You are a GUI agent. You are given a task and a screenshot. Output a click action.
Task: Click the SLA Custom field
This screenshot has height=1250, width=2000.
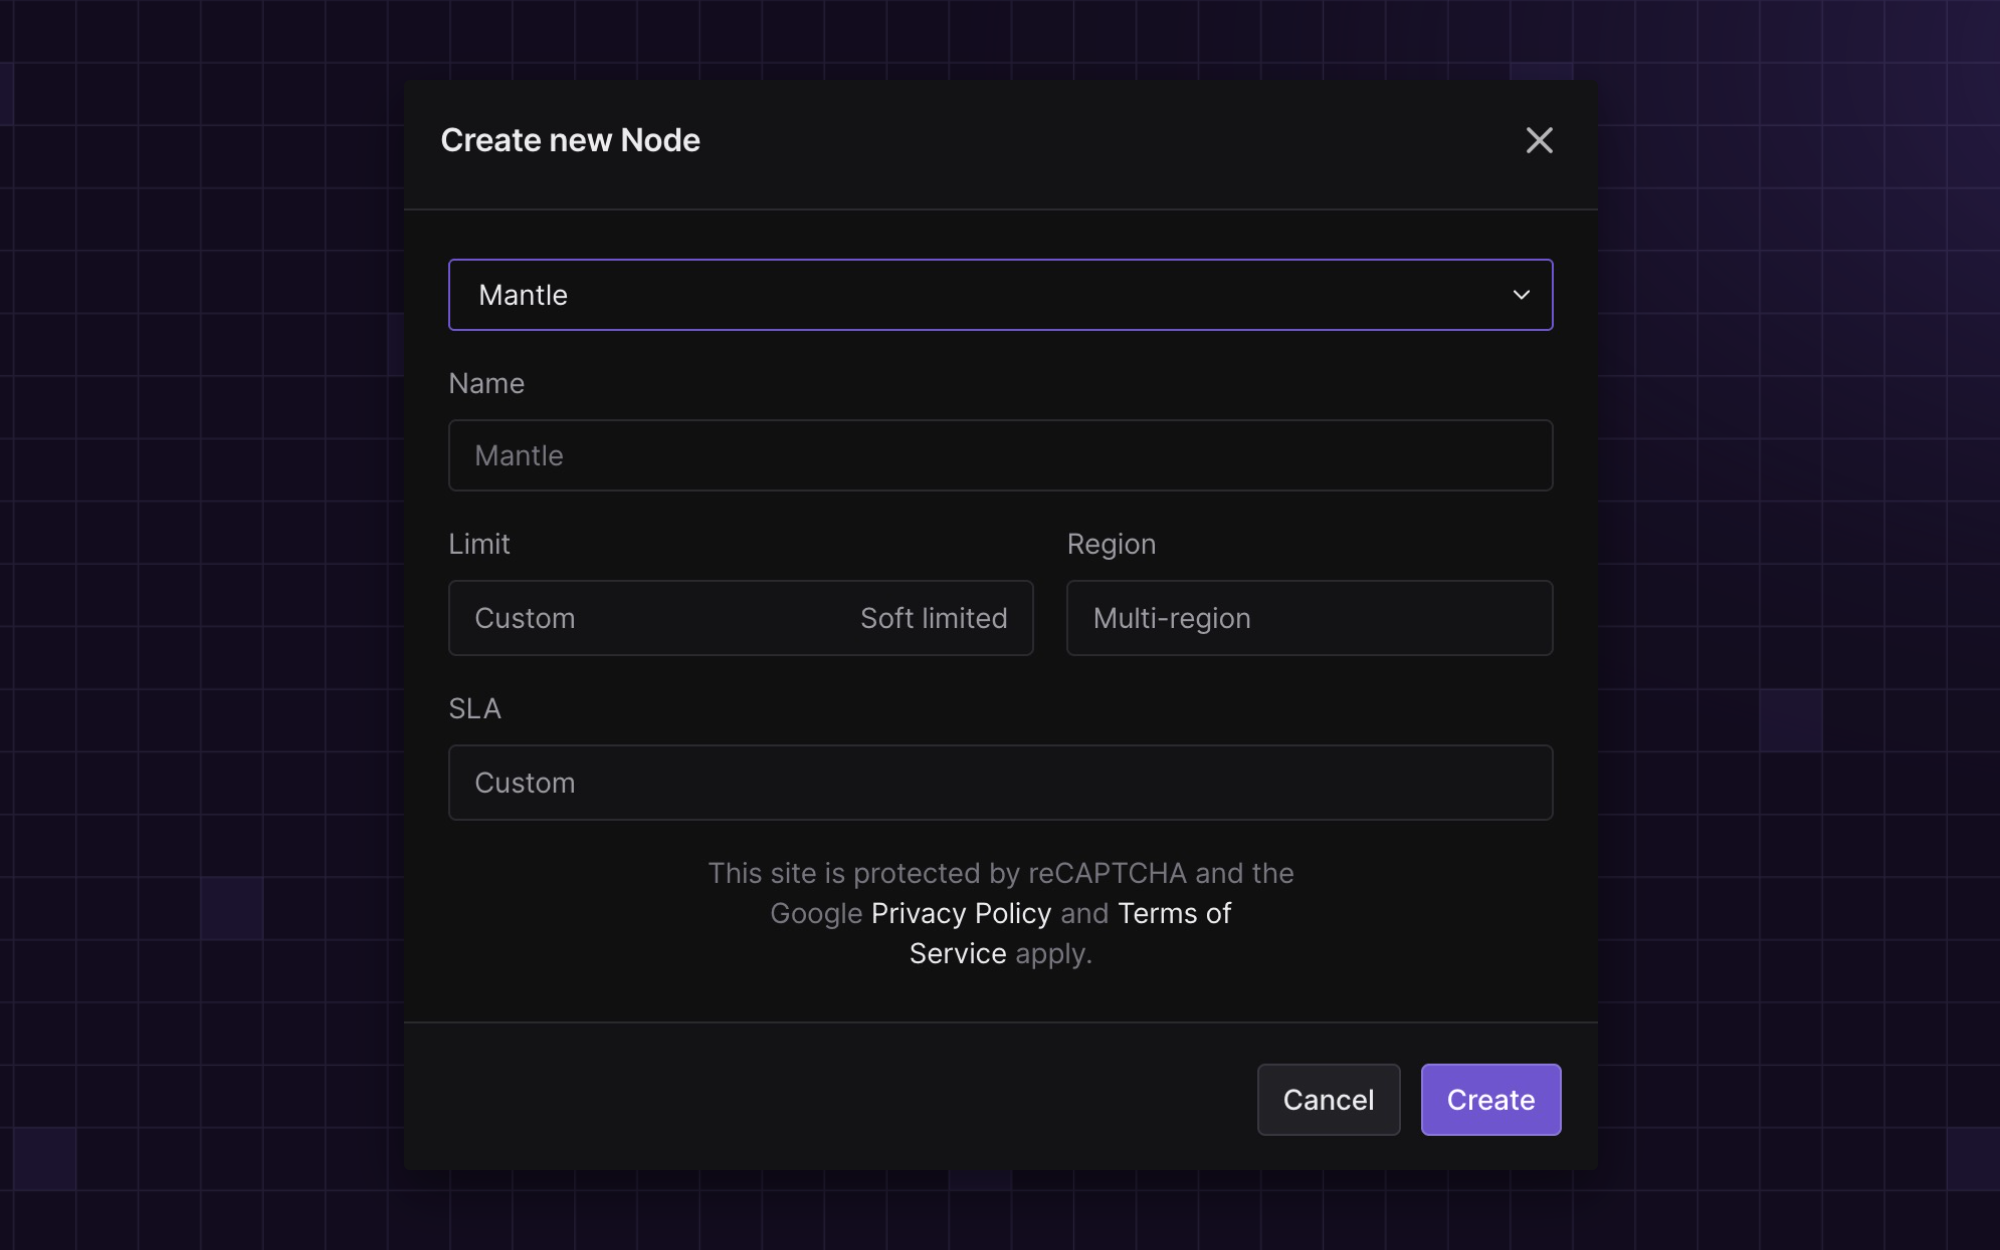(x=1000, y=783)
